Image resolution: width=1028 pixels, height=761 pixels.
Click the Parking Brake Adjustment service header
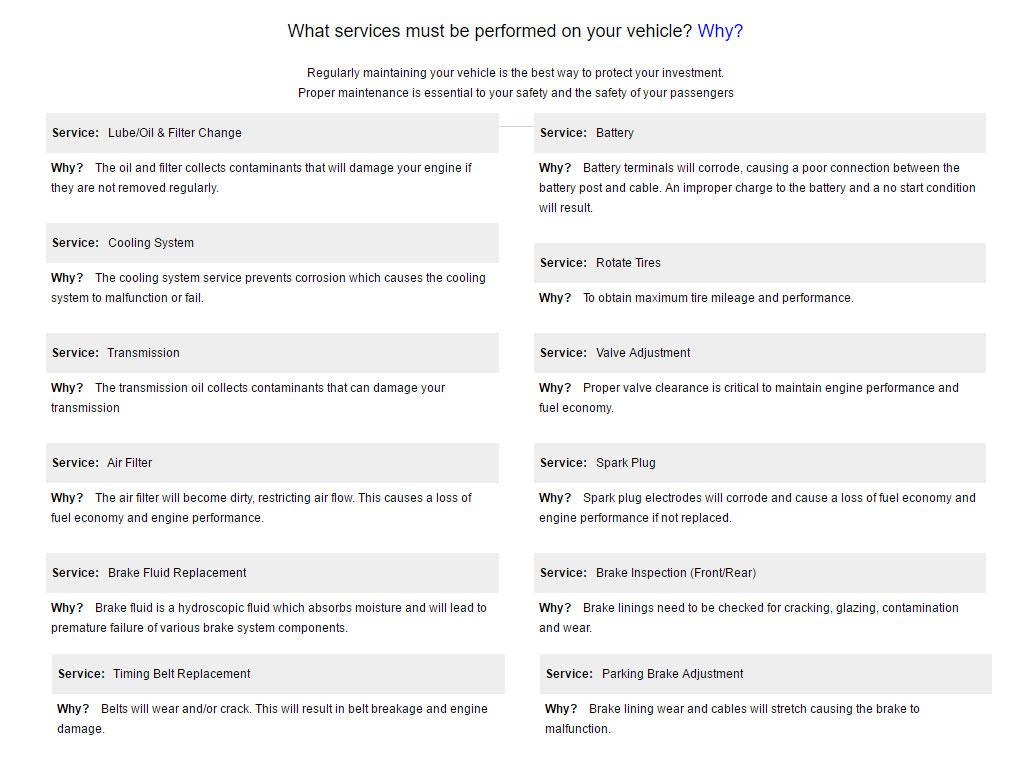765,674
